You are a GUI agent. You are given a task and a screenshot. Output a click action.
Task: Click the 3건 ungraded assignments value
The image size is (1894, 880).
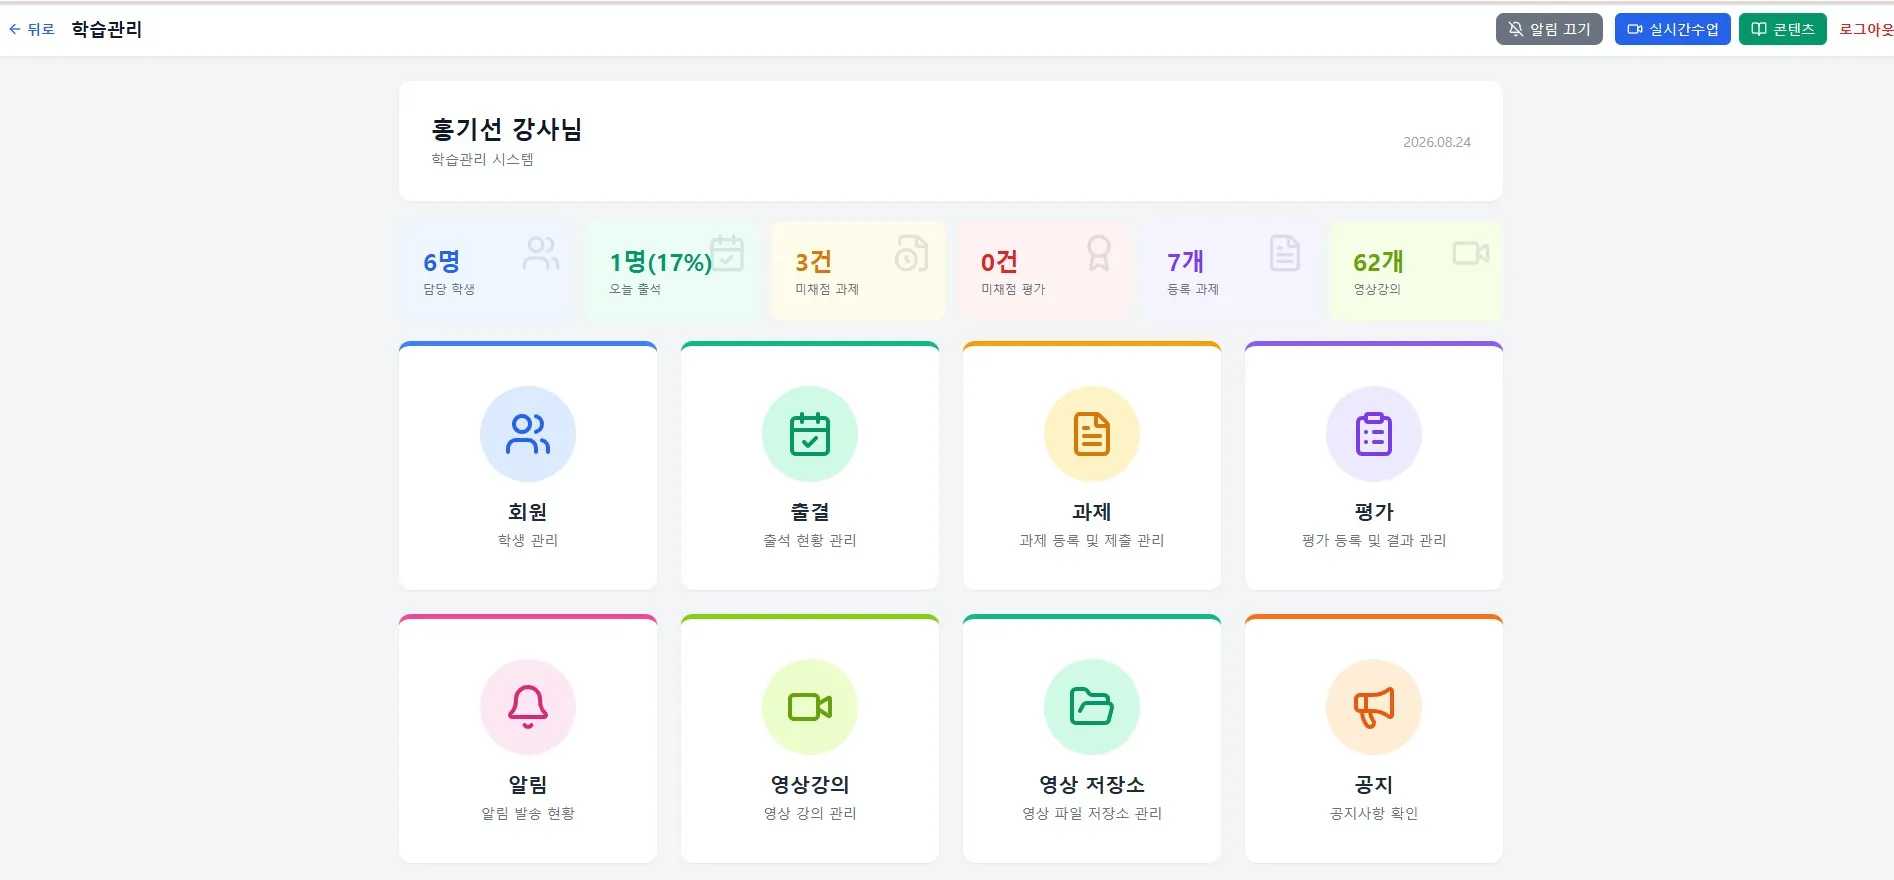(813, 262)
